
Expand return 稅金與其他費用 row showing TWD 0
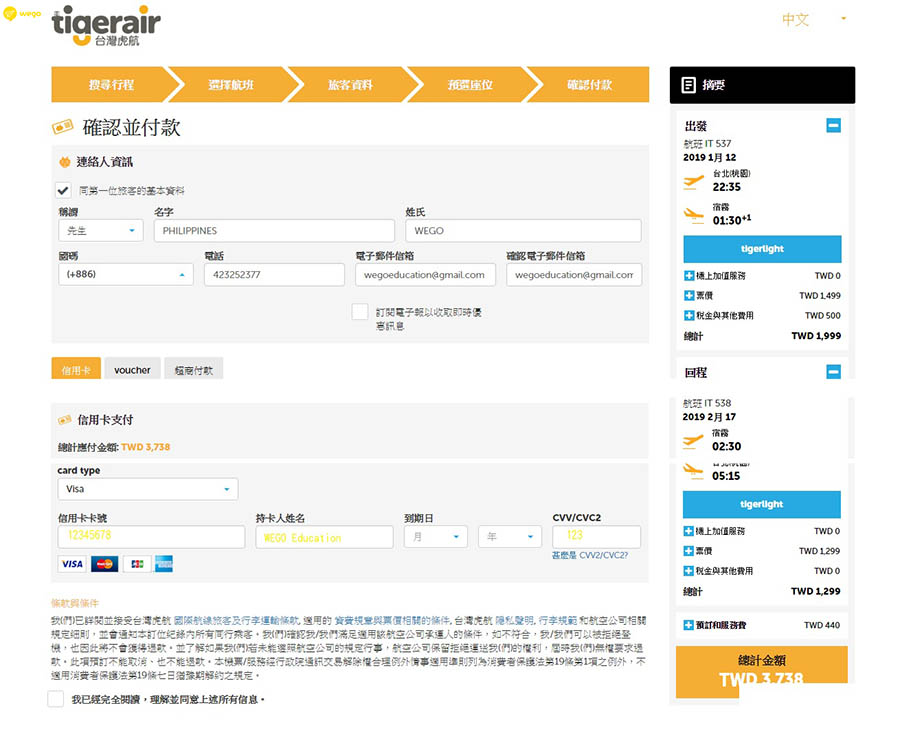coord(688,571)
